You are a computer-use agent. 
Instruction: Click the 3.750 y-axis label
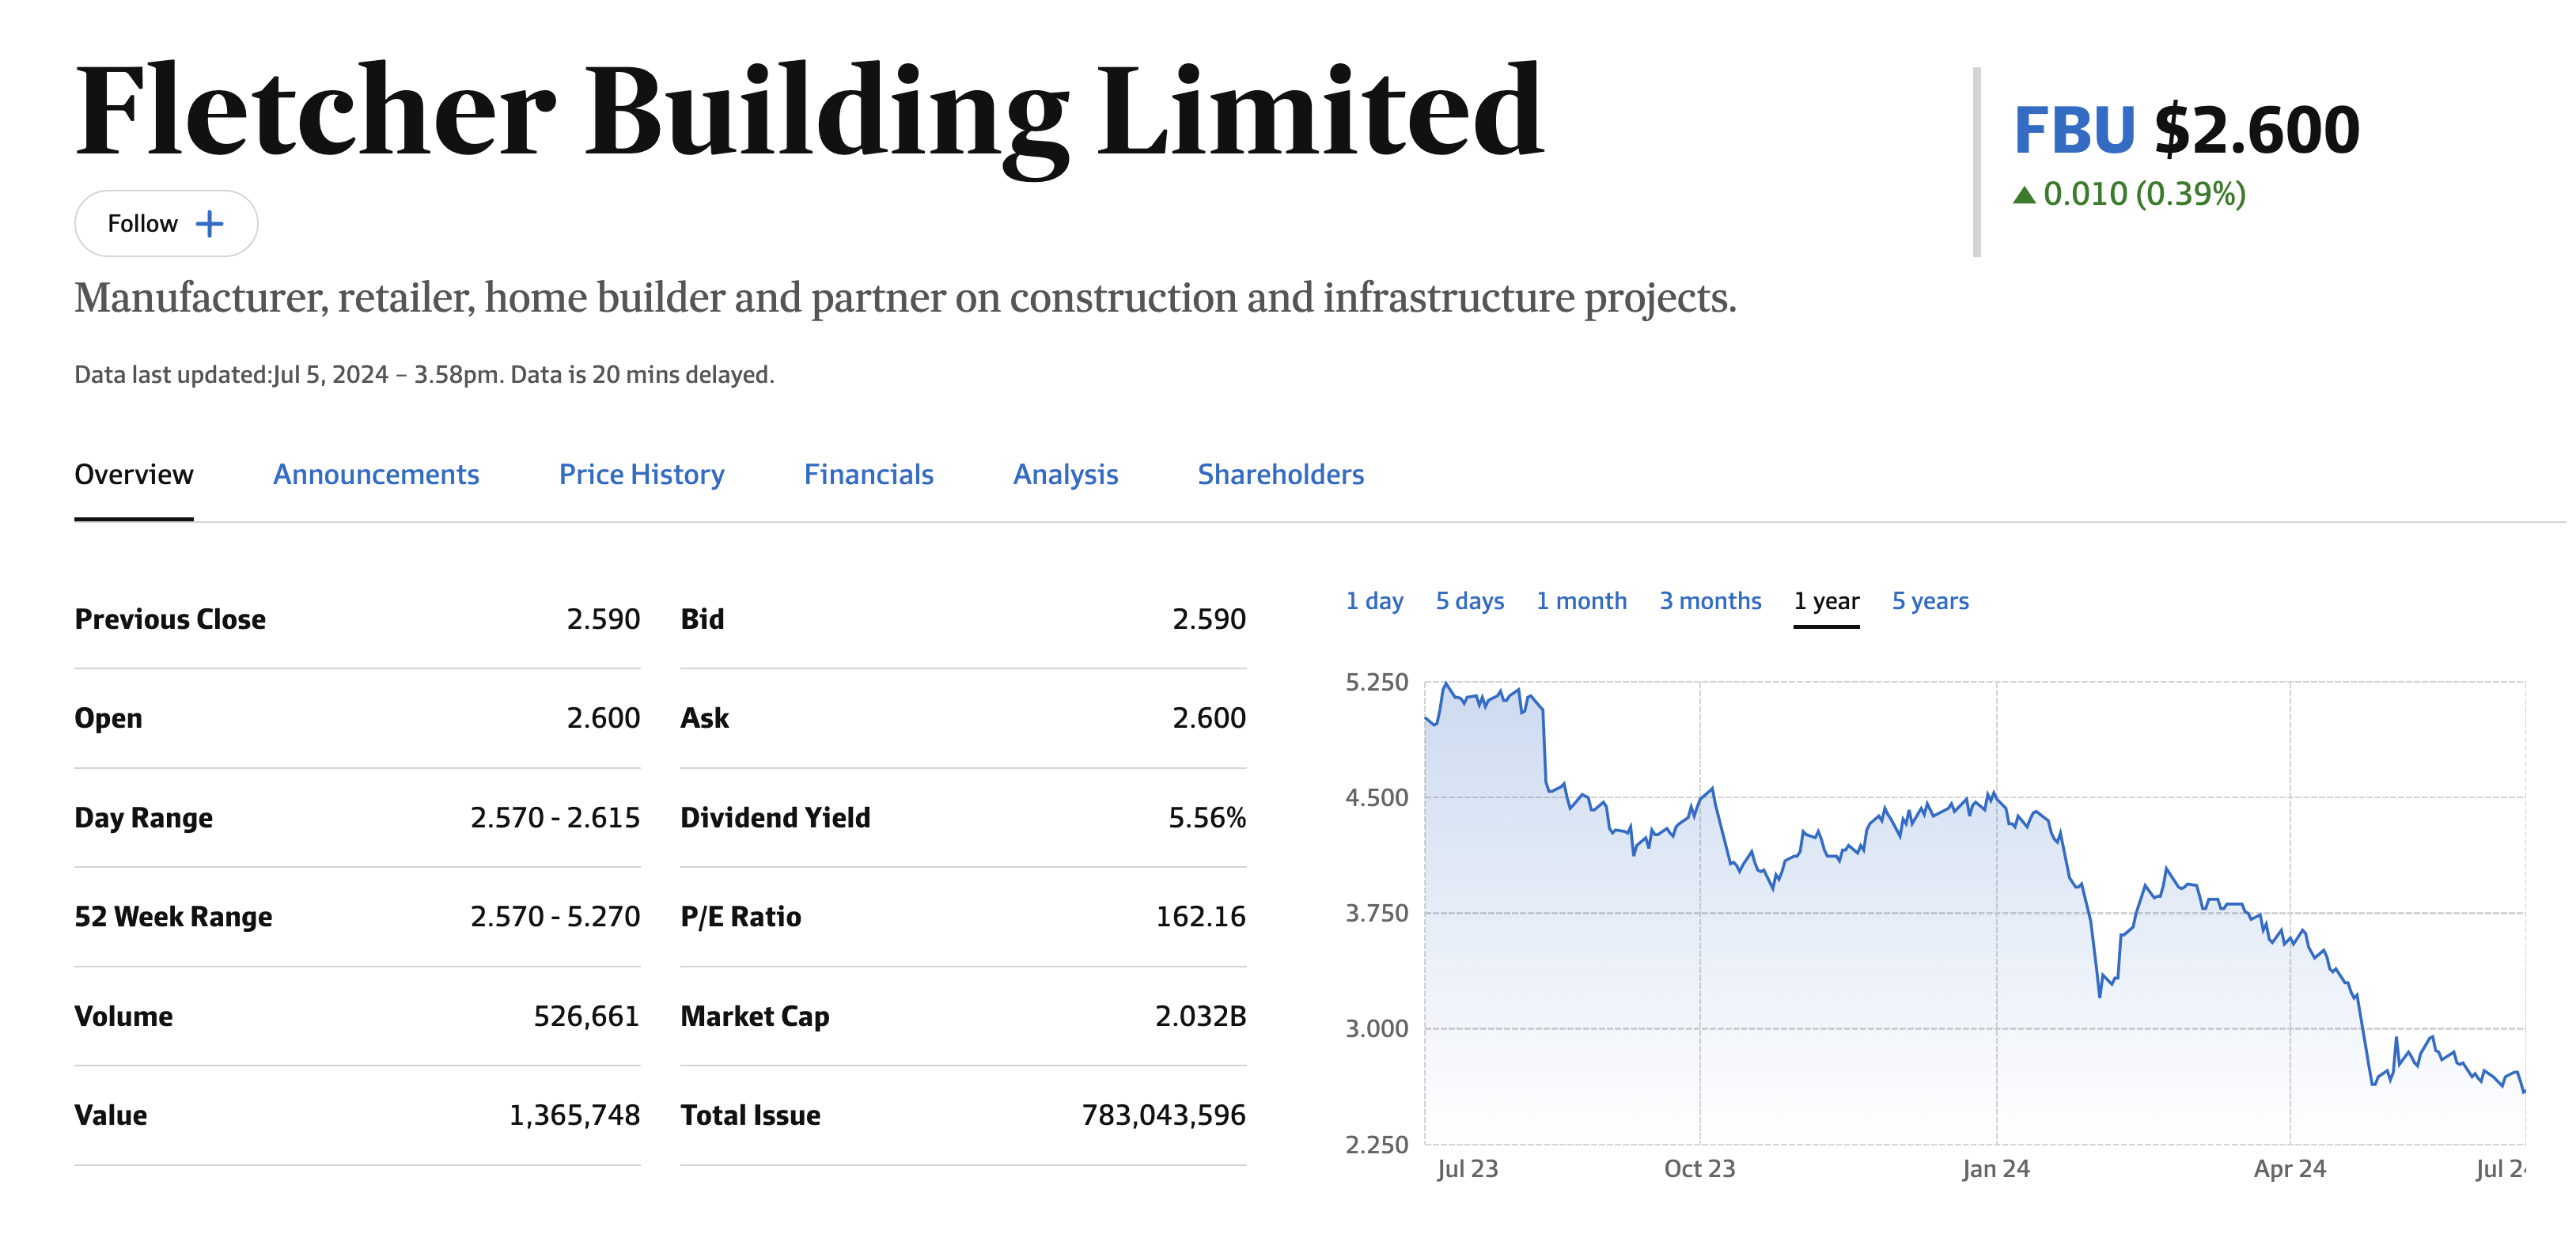pyautogui.click(x=1377, y=913)
